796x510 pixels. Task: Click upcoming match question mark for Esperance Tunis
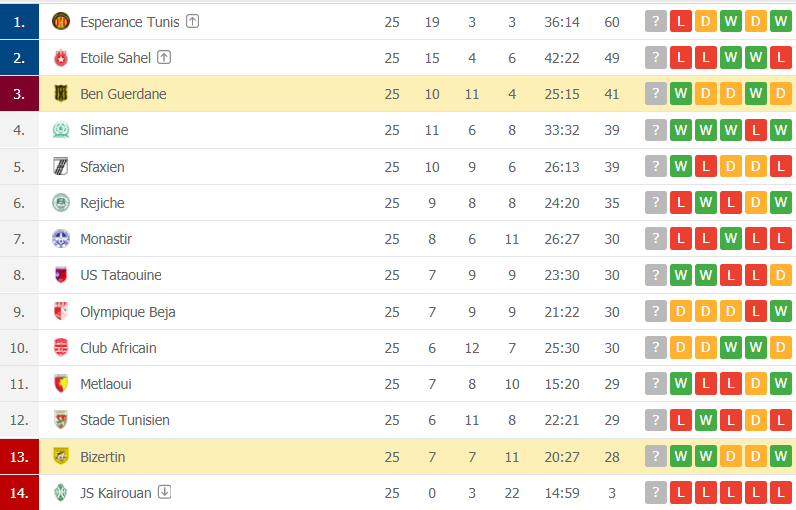[x=656, y=21]
